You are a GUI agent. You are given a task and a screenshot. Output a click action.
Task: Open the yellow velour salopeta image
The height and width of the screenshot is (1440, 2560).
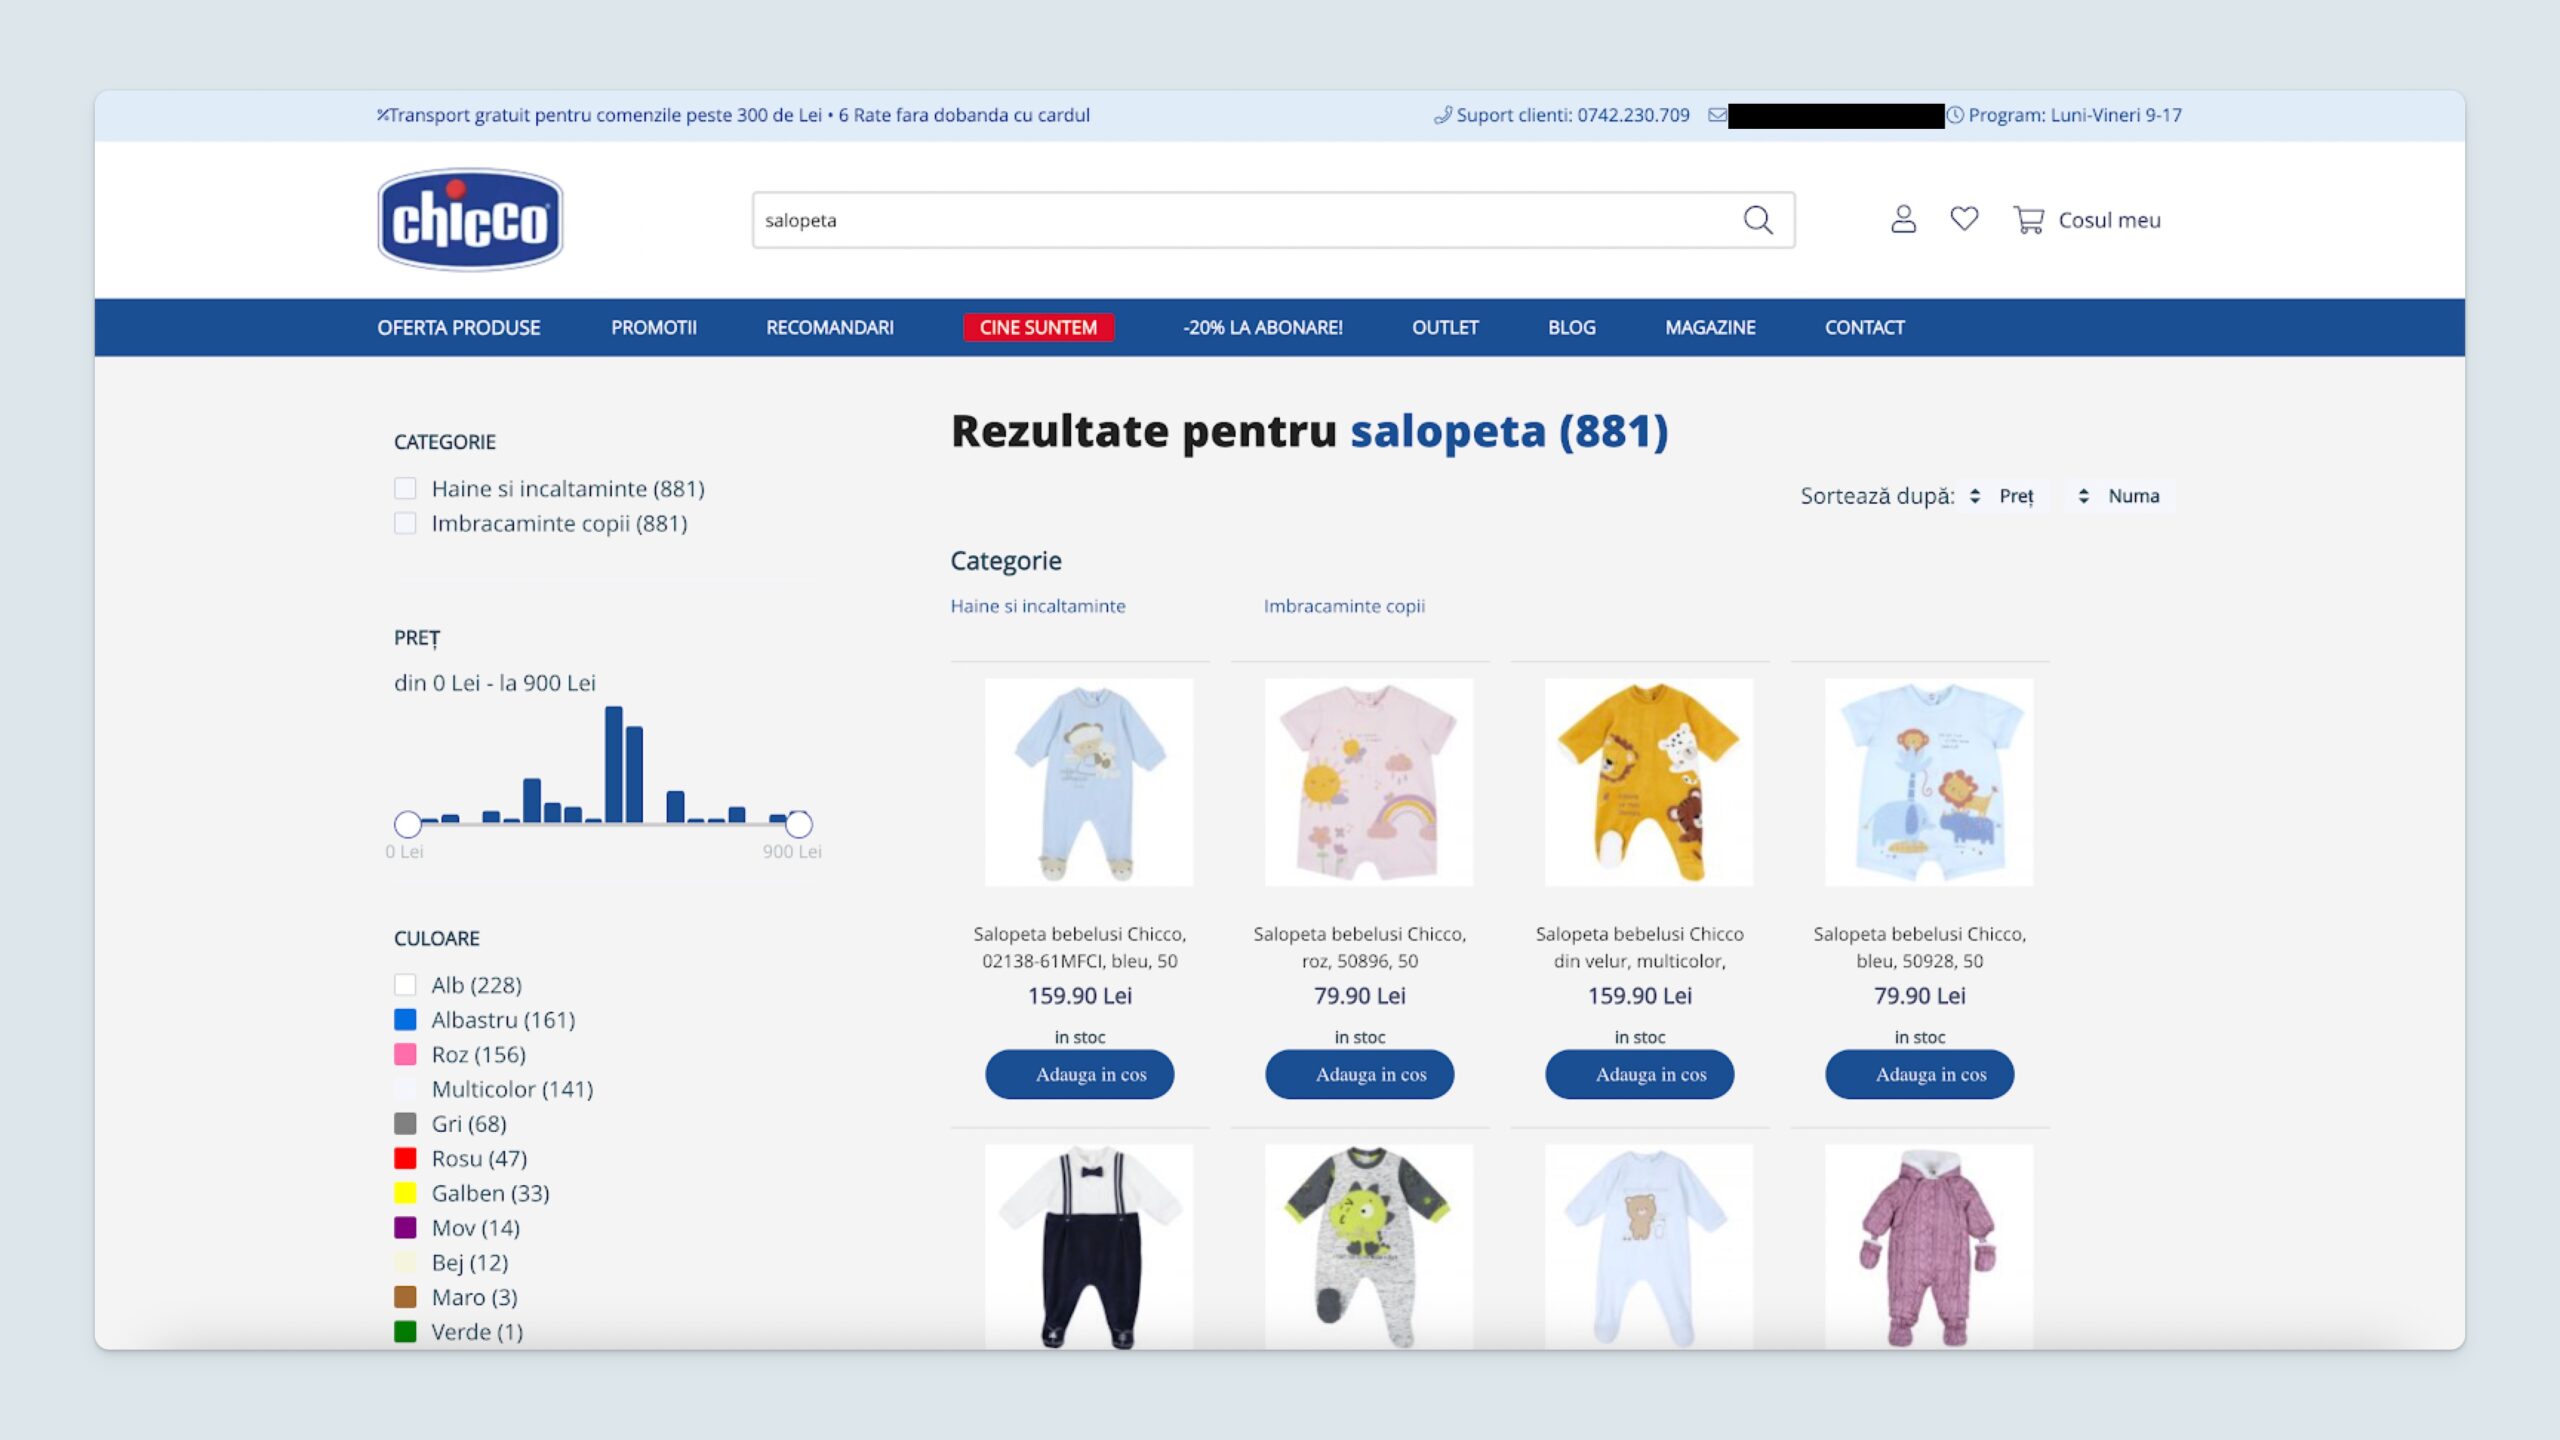pos(1649,782)
